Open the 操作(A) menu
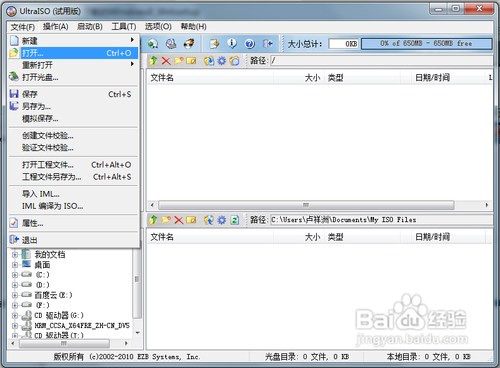This screenshot has height=368, width=500. [x=56, y=27]
